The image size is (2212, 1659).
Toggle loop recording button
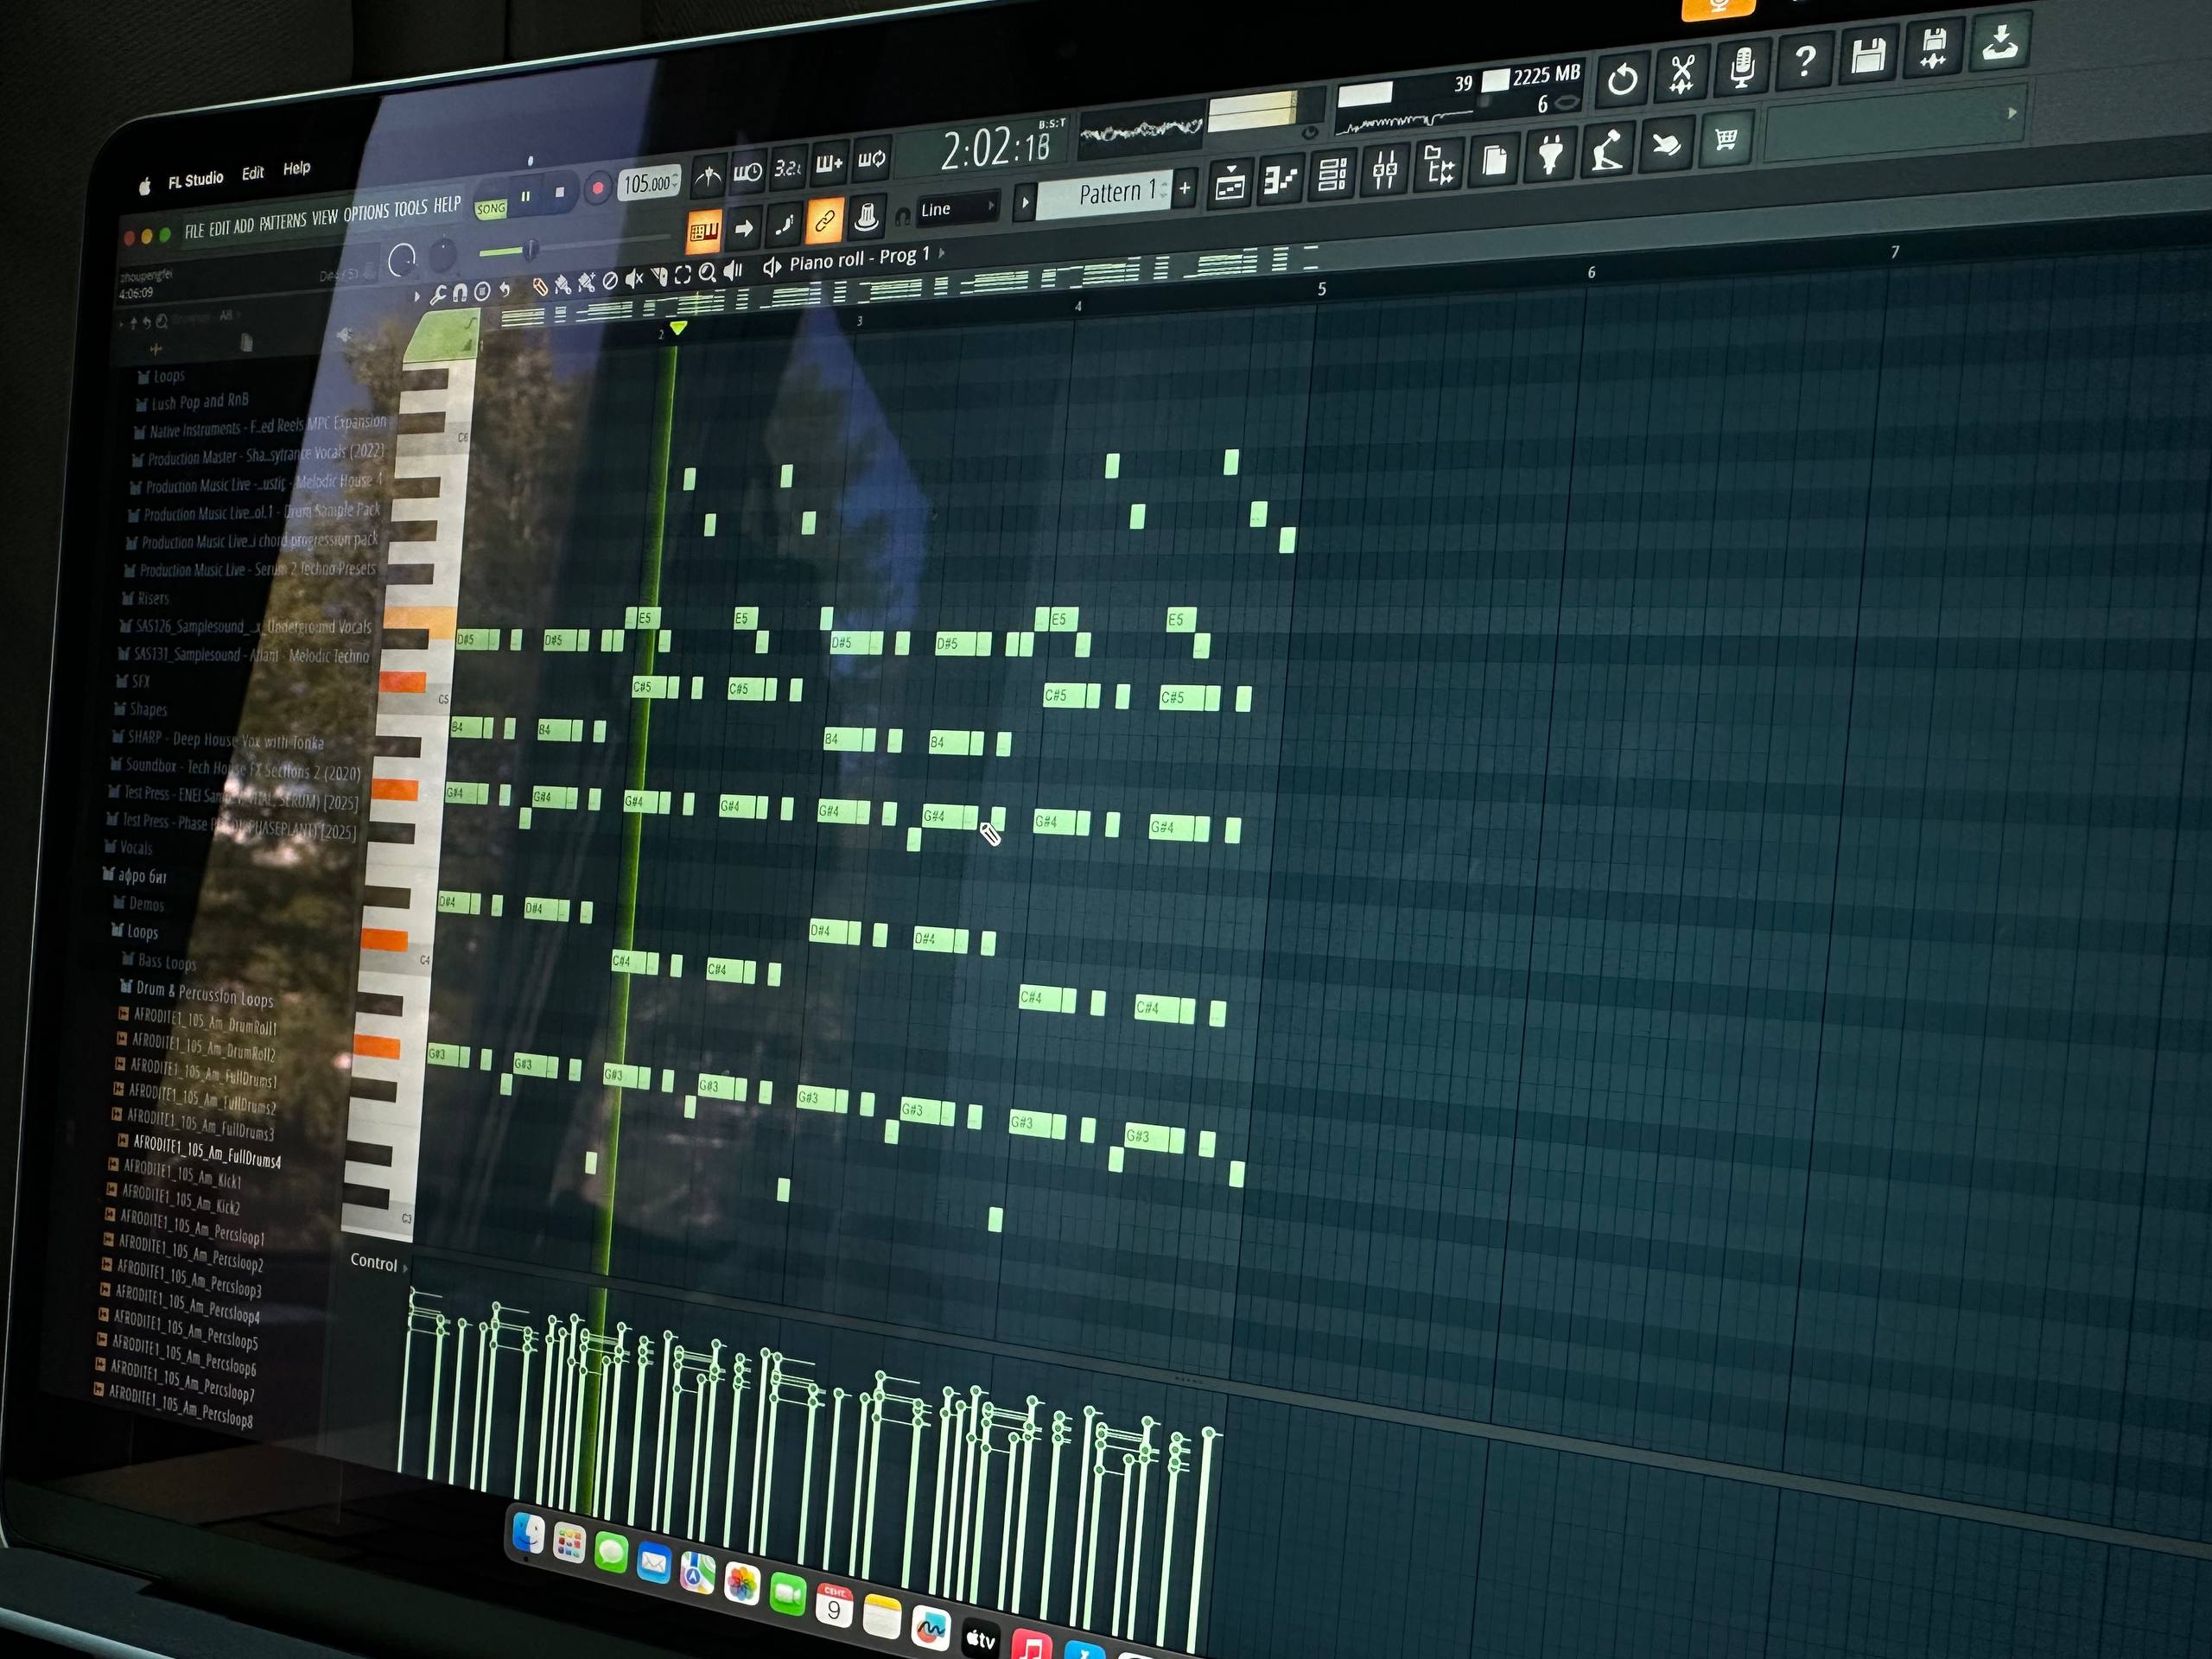click(871, 160)
